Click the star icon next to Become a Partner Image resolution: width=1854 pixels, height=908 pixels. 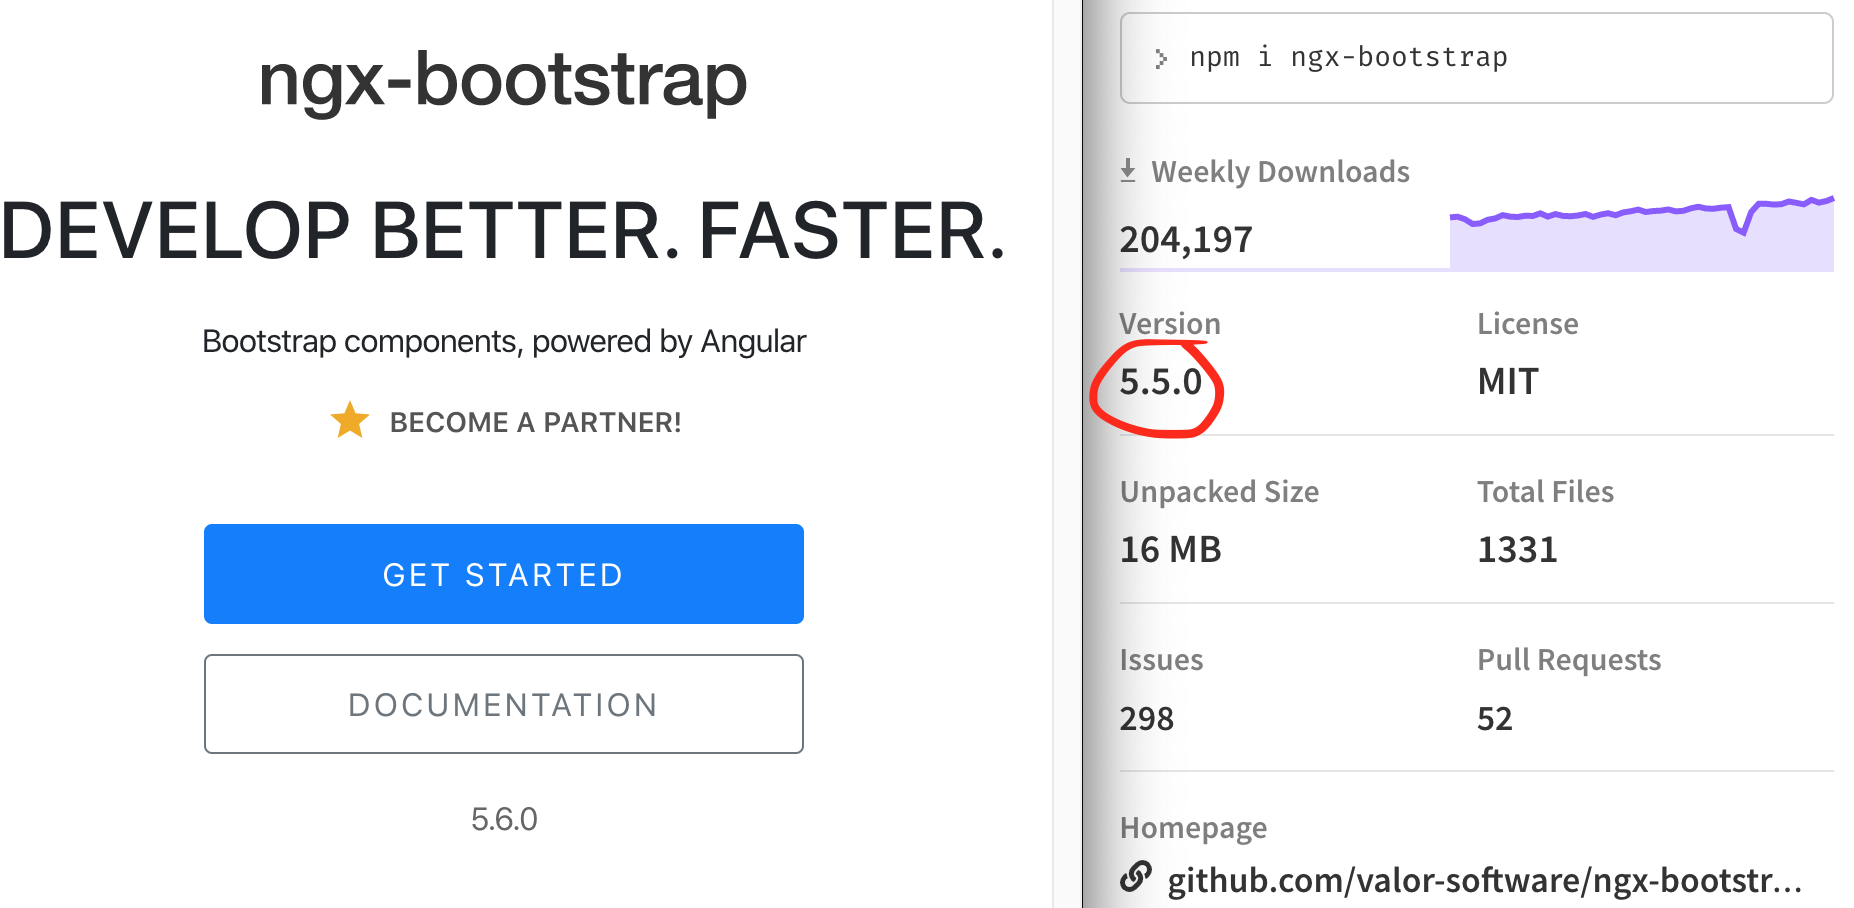click(x=349, y=421)
